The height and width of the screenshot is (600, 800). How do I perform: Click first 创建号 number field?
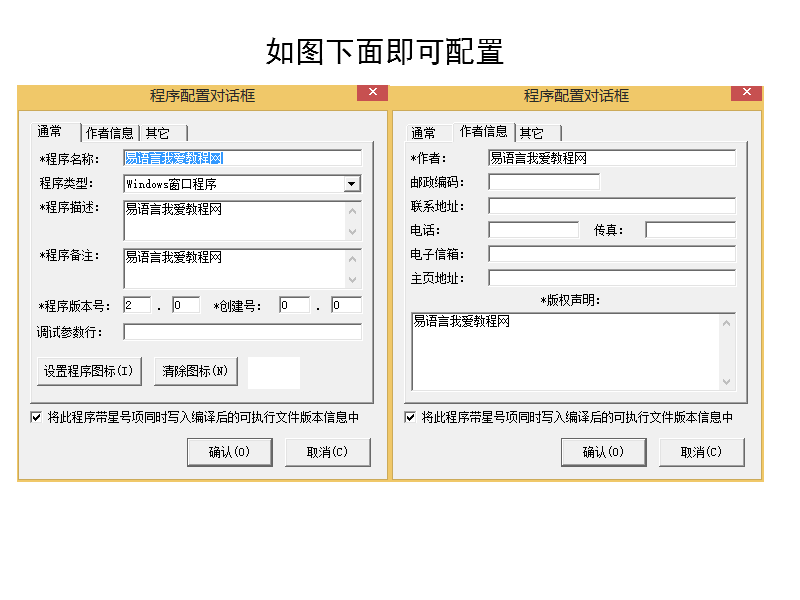[x=294, y=305]
